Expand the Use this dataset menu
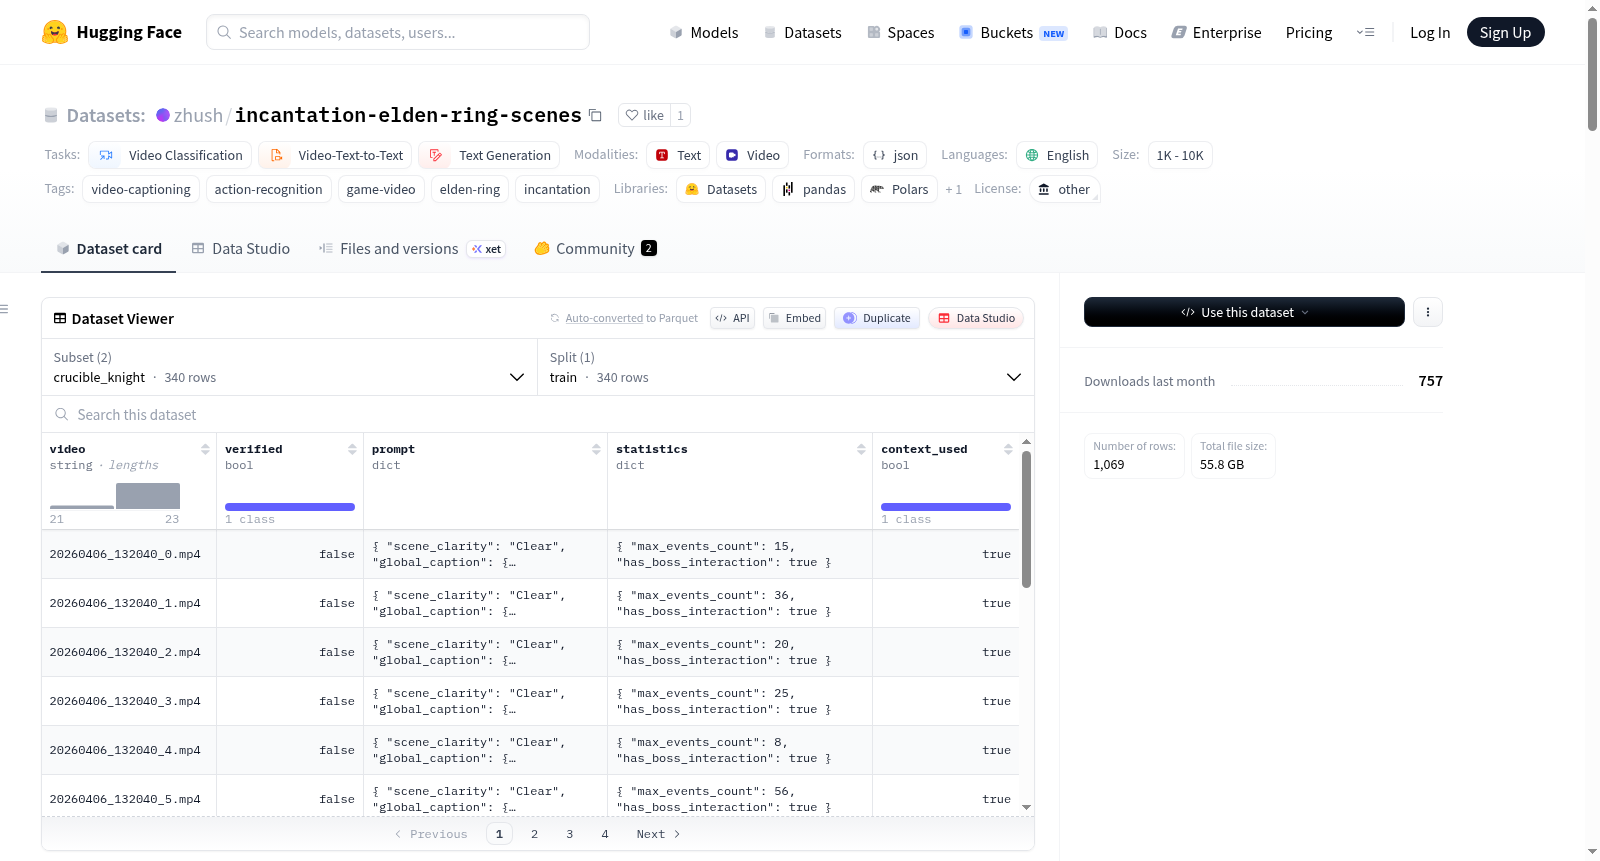Image resolution: width=1600 pixels, height=861 pixels. 1244,312
